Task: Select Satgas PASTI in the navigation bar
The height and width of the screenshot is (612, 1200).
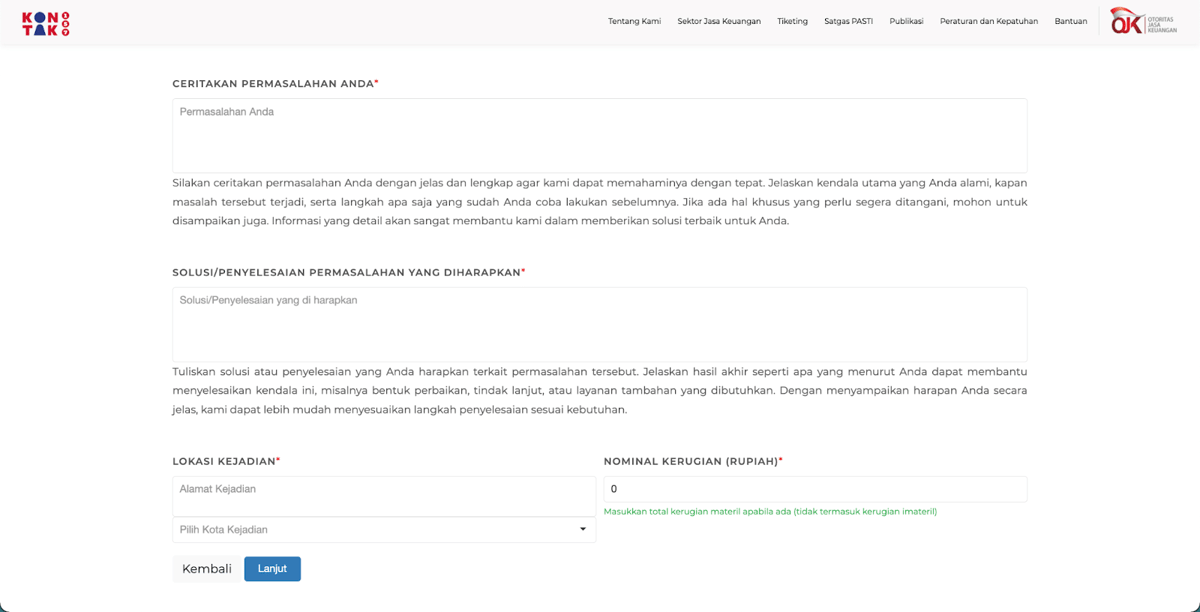Action: [848, 21]
